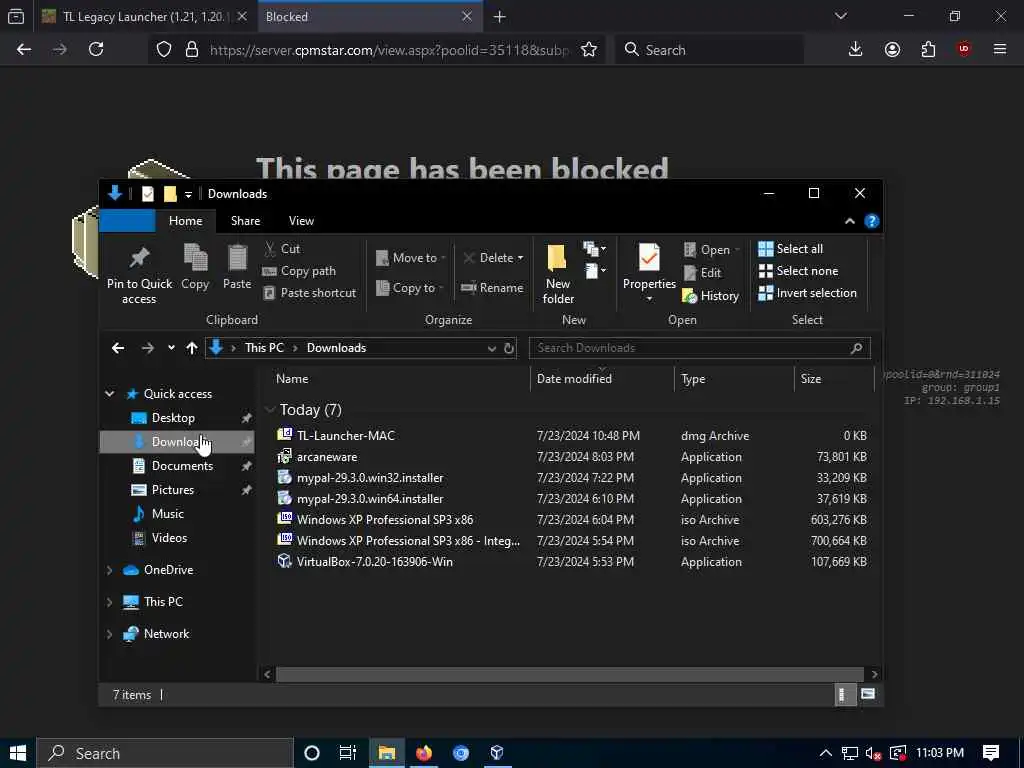Select Pictures in Quick access
The width and height of the screenshot is (1024, 768).
click(172, 490)
